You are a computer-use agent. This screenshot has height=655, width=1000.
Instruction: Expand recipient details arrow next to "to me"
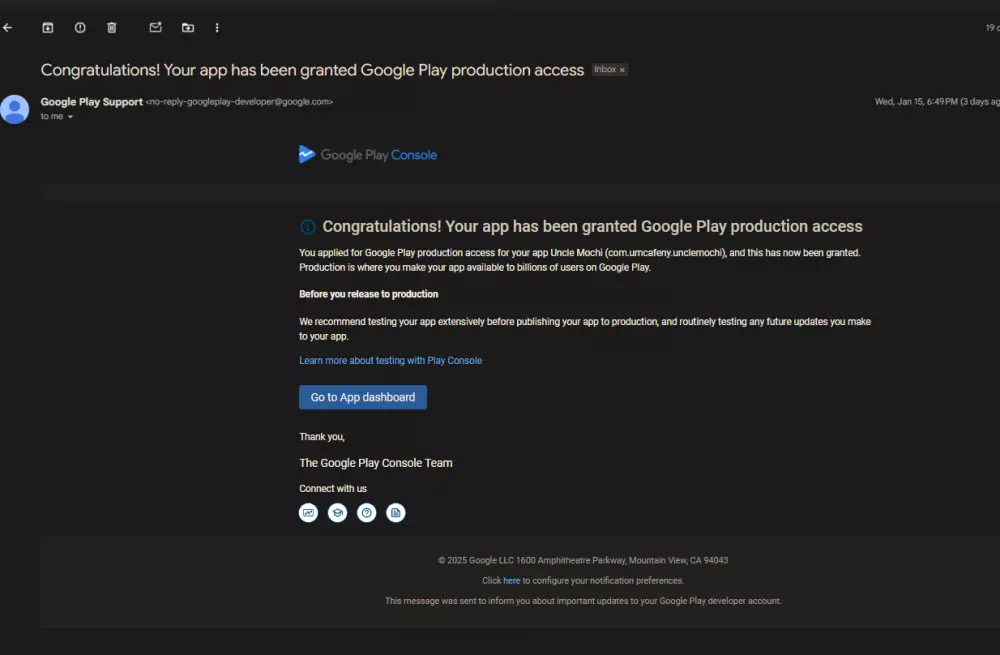coord(70,117)
